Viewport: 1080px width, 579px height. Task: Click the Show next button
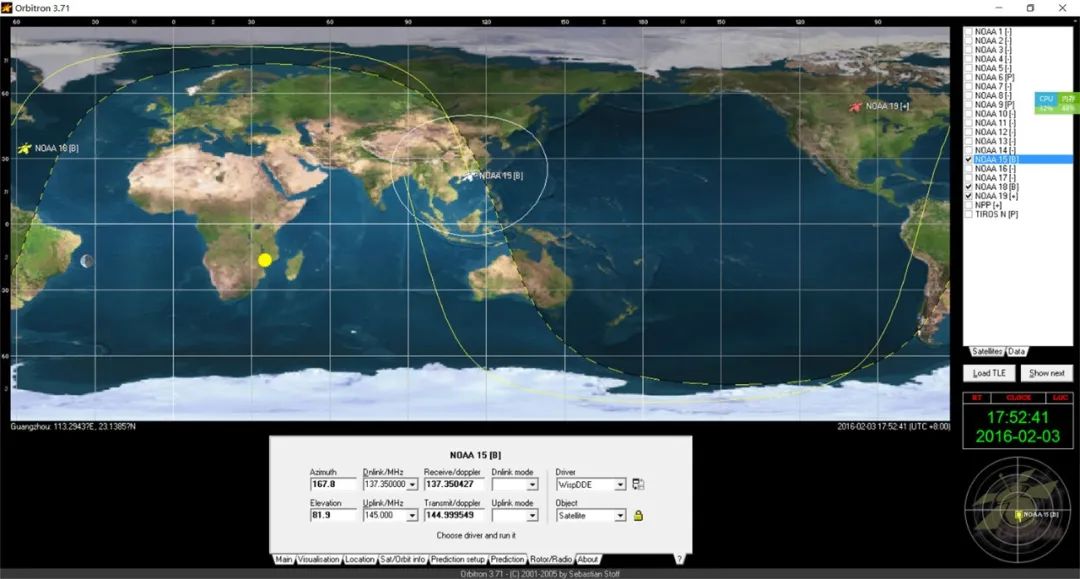click(x=1046, y=373)
